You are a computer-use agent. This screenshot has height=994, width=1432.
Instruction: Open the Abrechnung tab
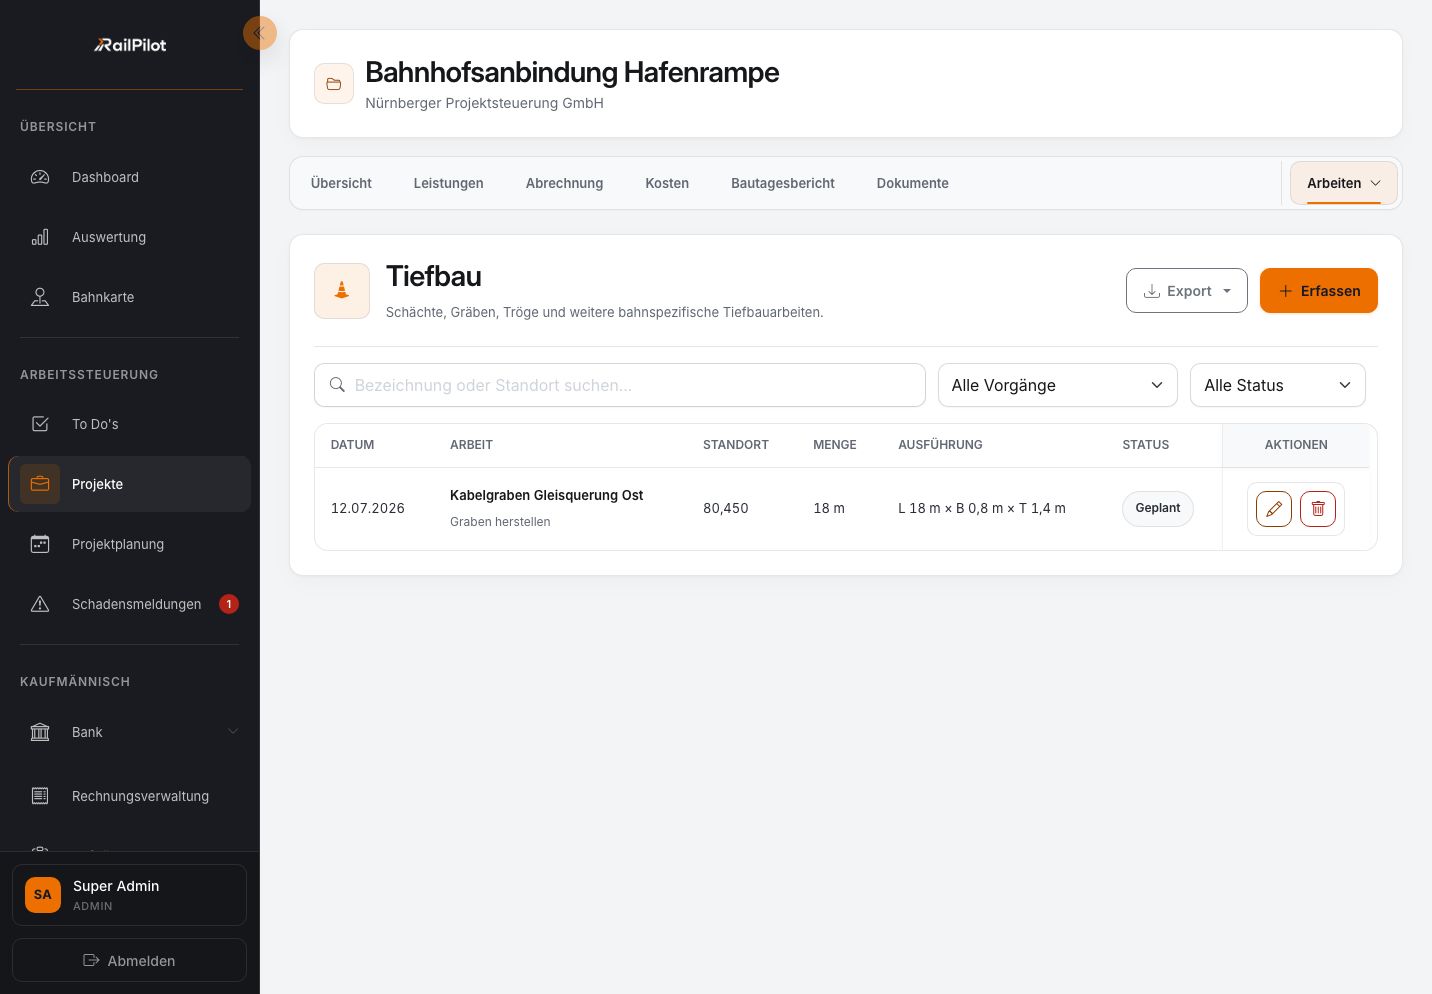[x=565, y=183]
